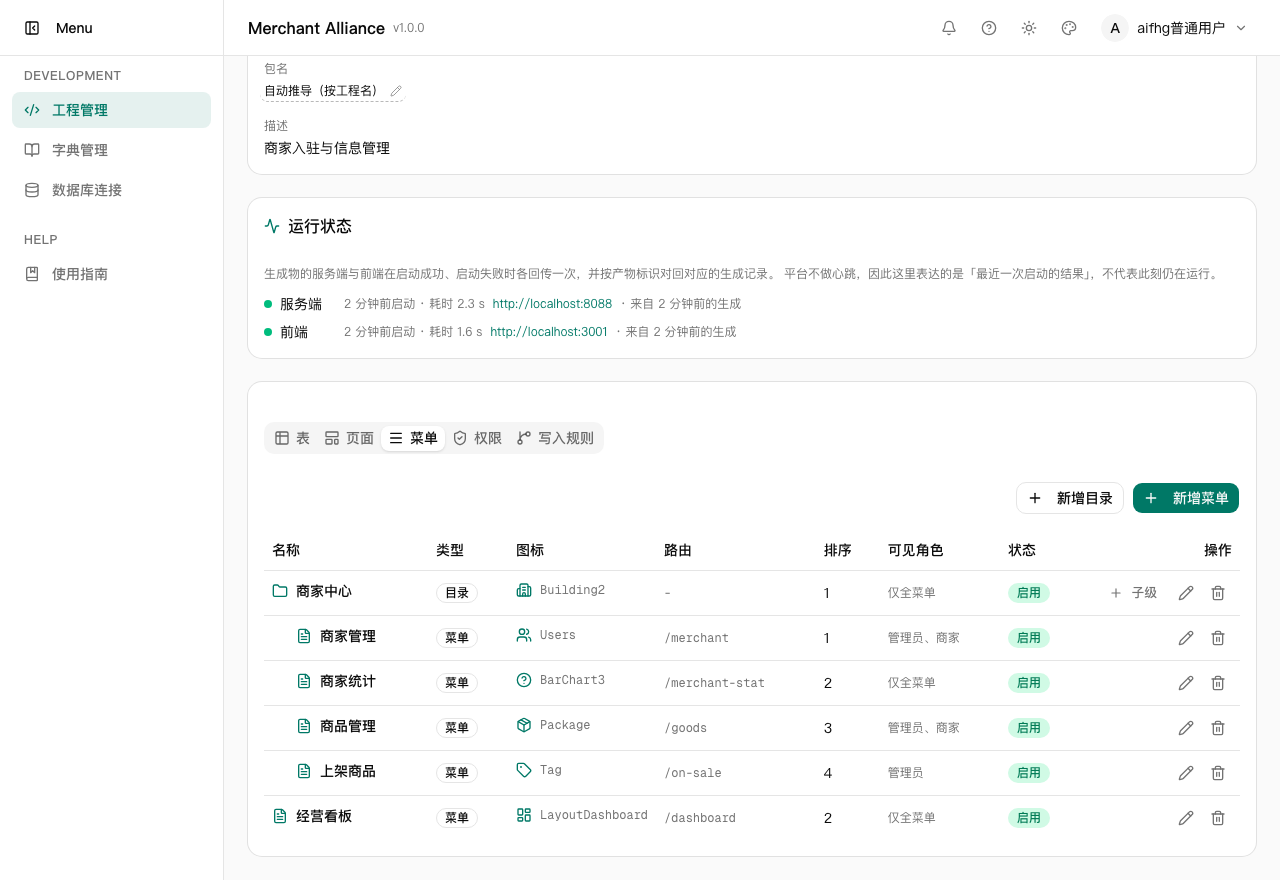Select the 菜单 tab
The width and height of the screenshot is (1280, 880).
click(413, 438)
